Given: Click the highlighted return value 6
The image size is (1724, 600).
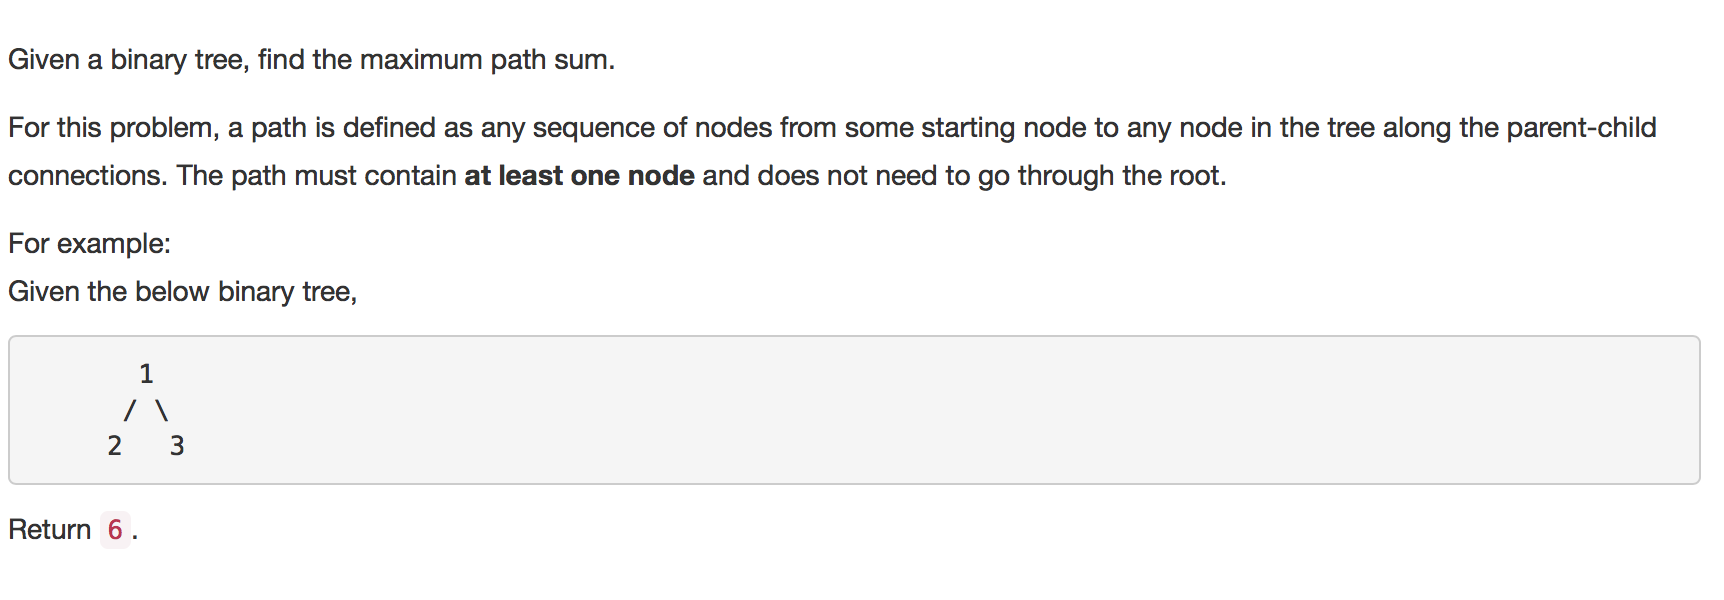Looking at the screenshot, I should (x=115, y=529).
